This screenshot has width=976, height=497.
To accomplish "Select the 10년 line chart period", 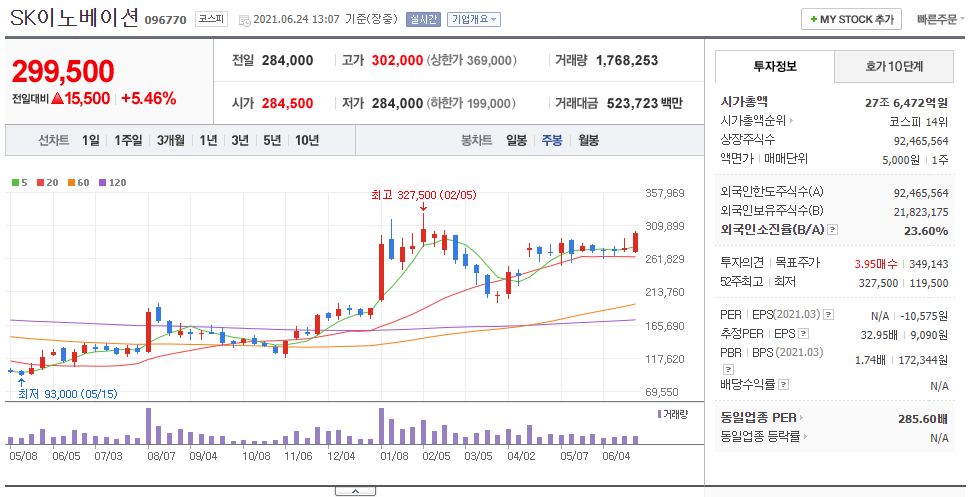I will coord(307,141).
